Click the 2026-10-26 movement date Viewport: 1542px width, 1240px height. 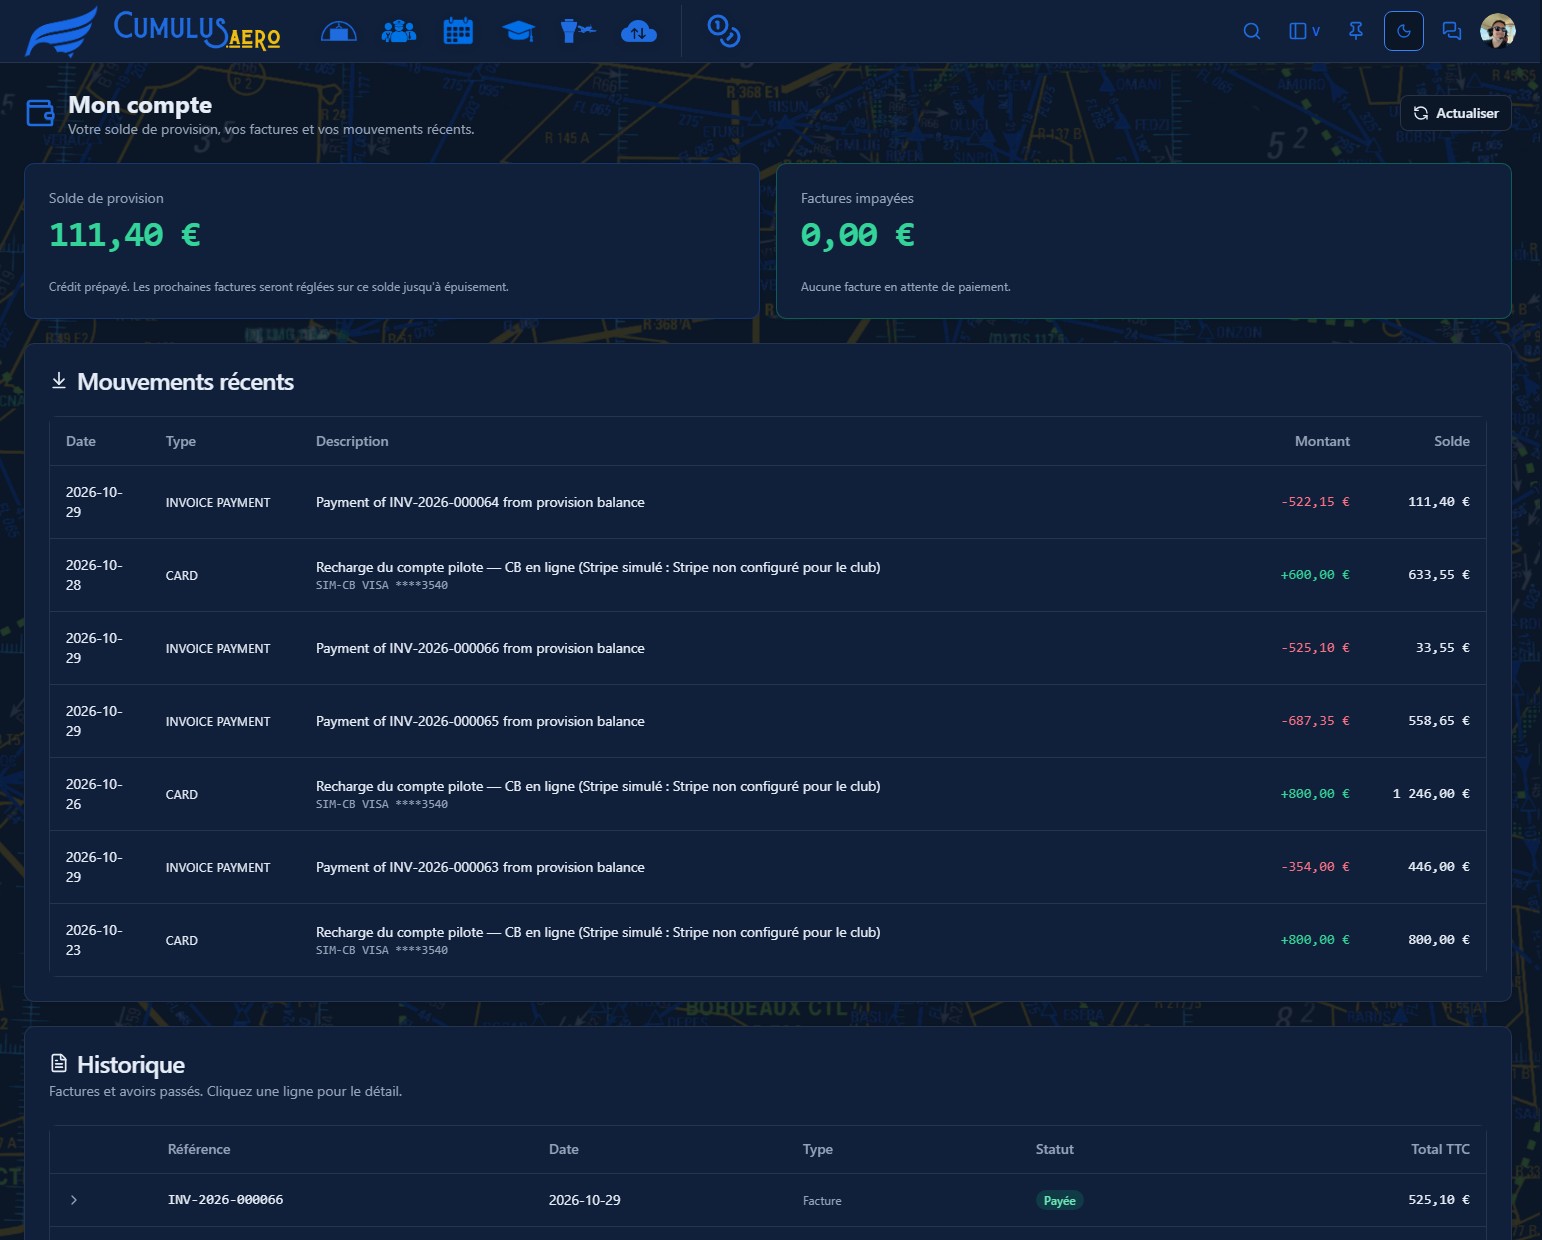[x=94, y=794]
